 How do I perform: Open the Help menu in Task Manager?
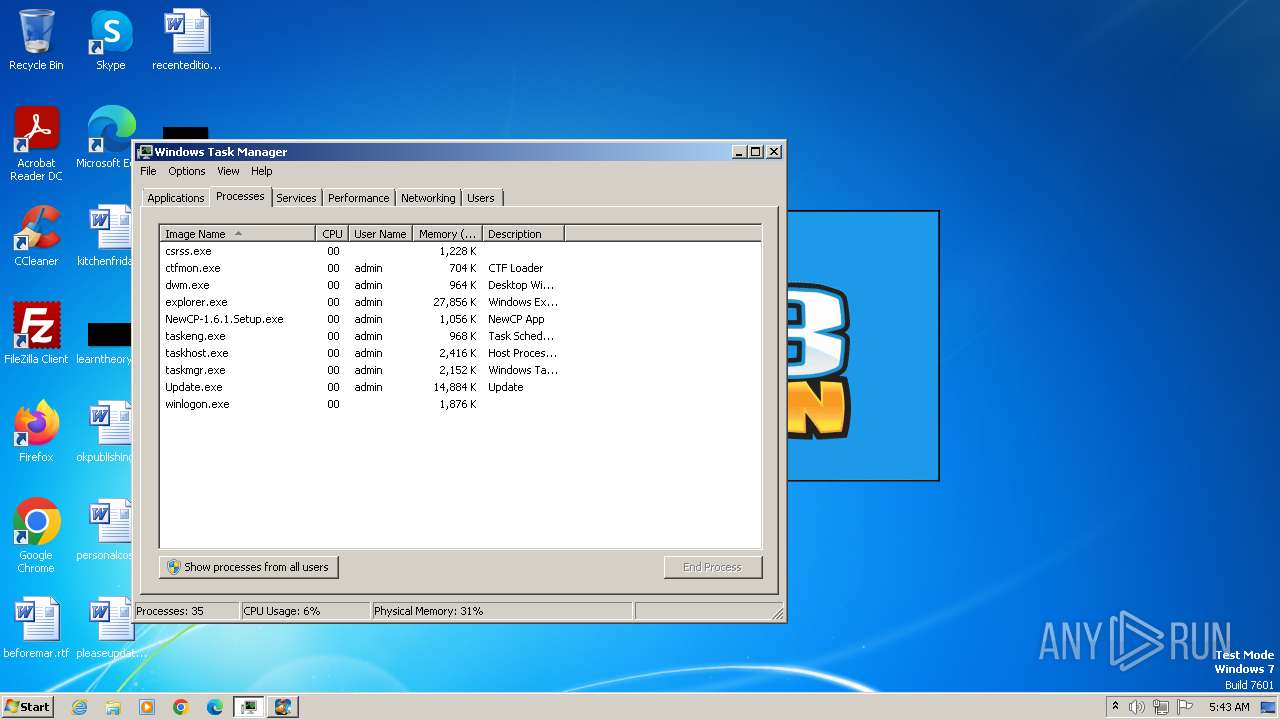(x=261, y=171)
